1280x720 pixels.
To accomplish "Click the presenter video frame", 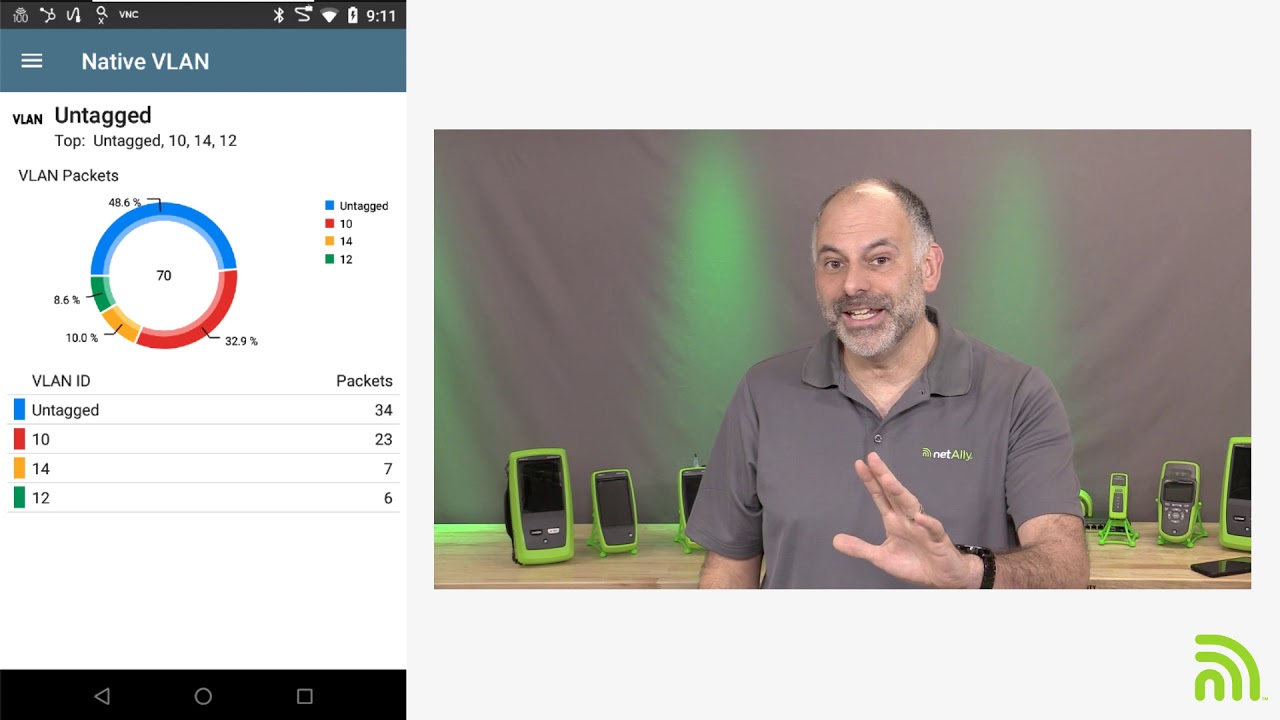I will (x=842, y=359).
